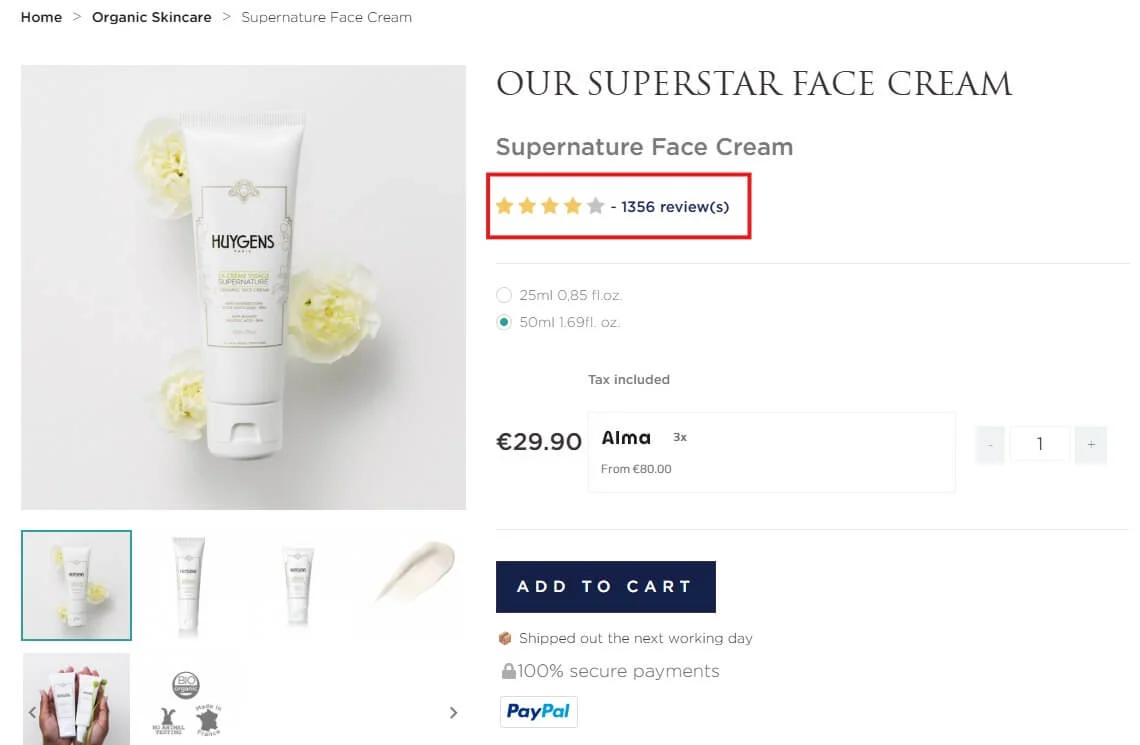Click the first yellow rating star

[x=504, y=205]
